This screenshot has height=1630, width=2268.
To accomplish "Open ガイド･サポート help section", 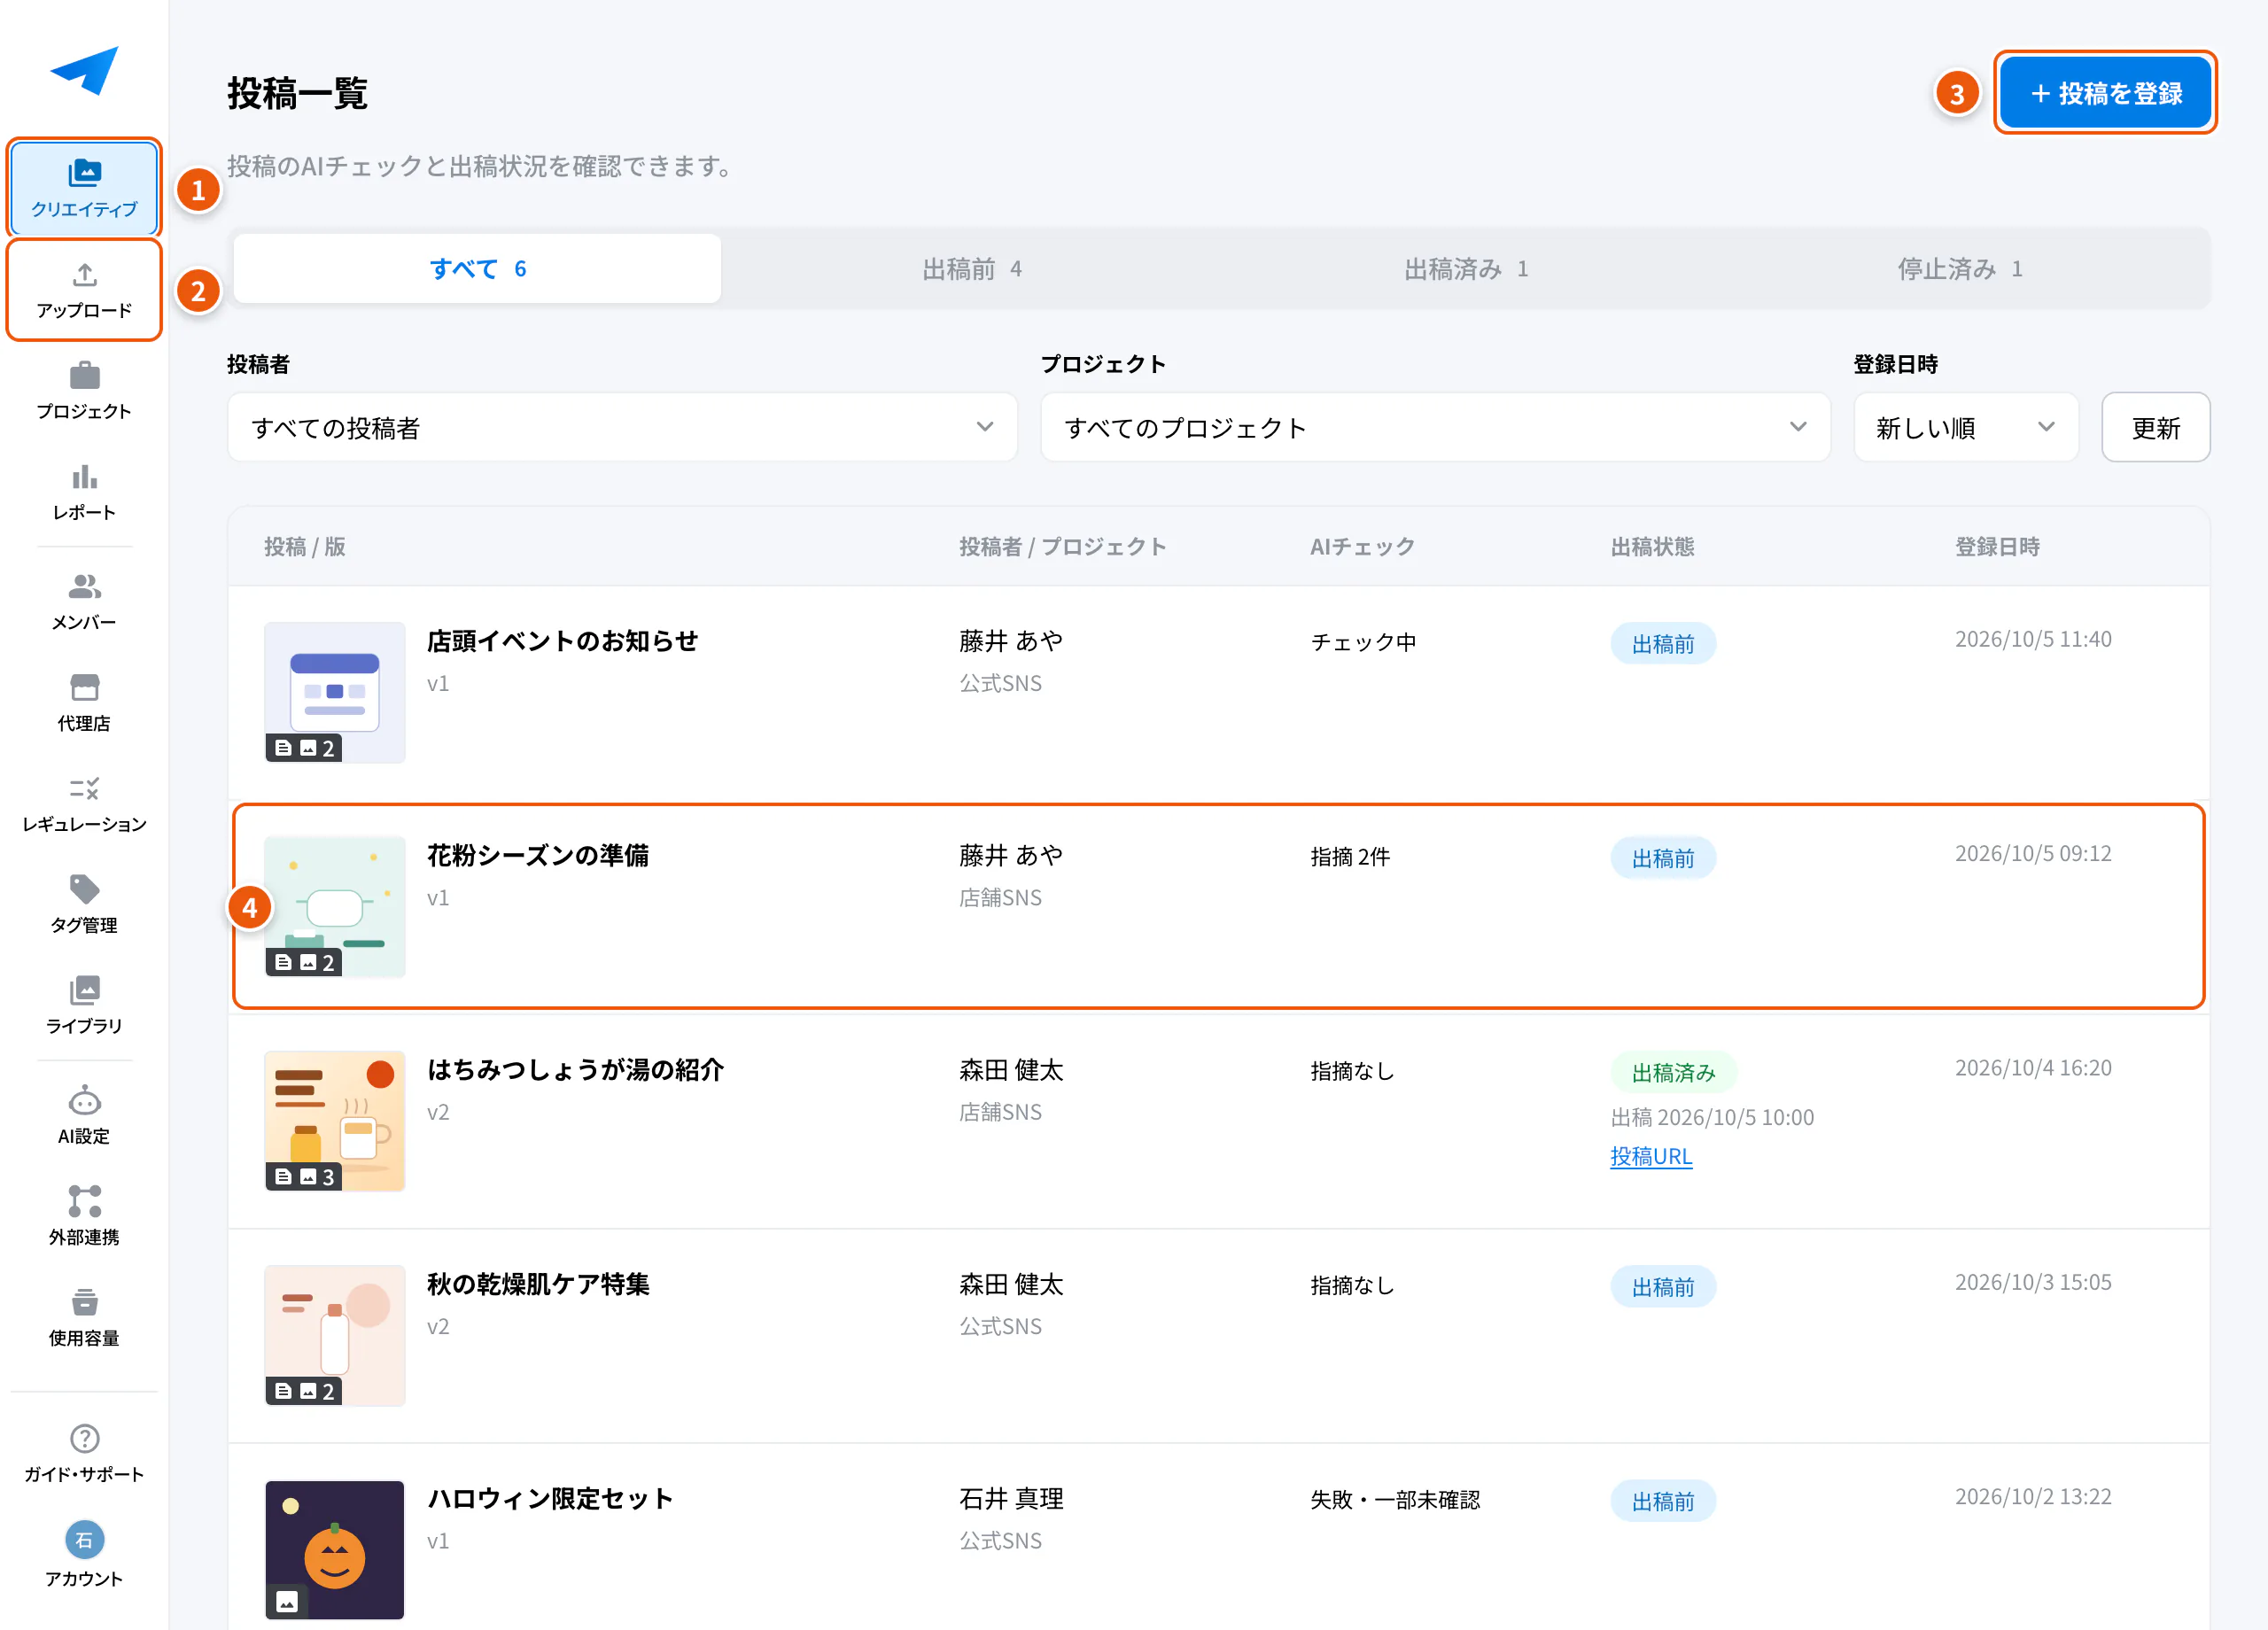I will (x=84, y=1454).
